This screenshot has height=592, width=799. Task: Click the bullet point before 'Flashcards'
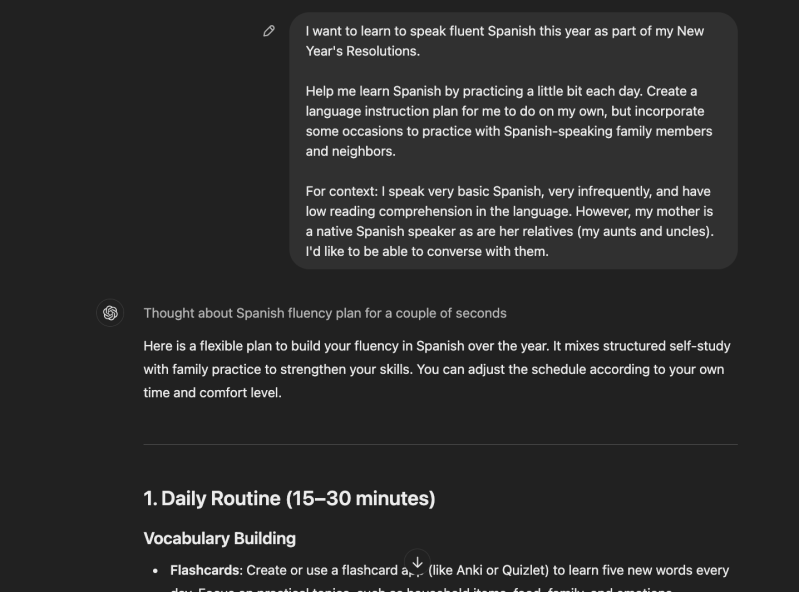155,571
